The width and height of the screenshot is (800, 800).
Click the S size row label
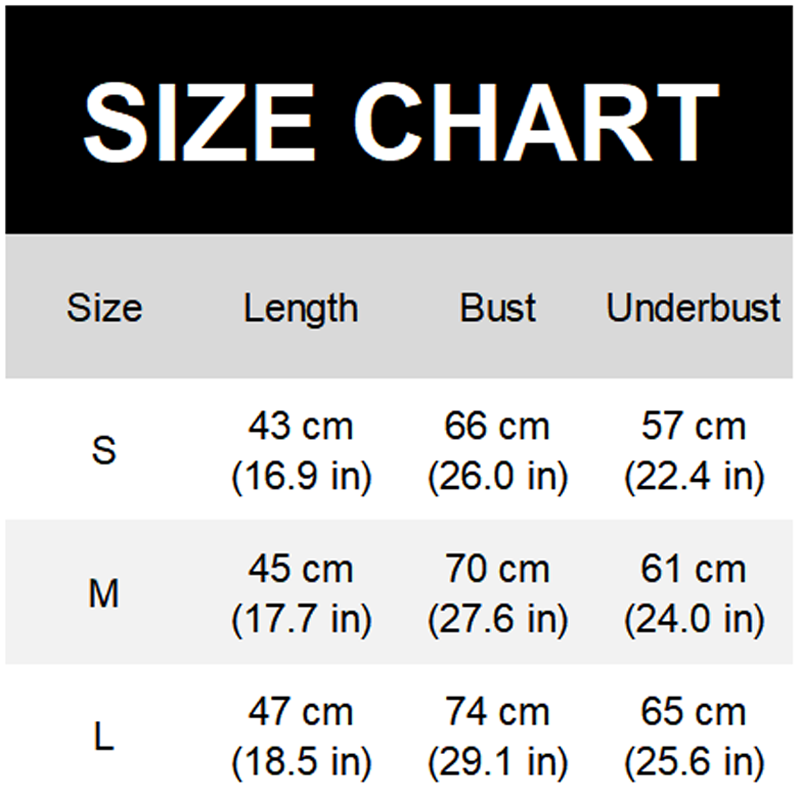point(104,451)
